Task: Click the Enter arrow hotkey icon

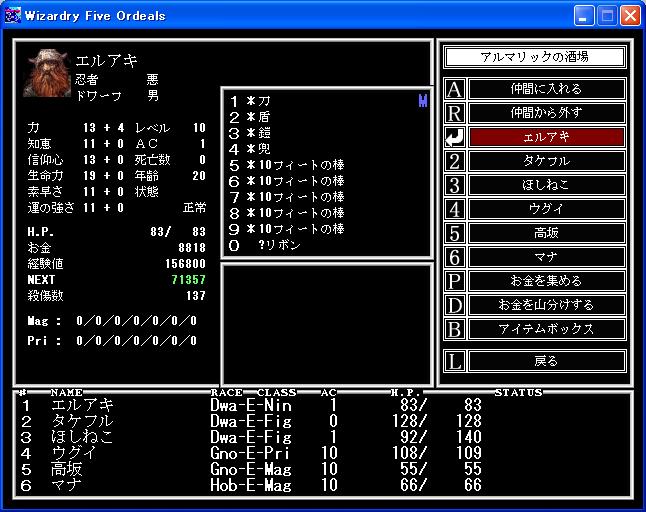Action: 454,137
